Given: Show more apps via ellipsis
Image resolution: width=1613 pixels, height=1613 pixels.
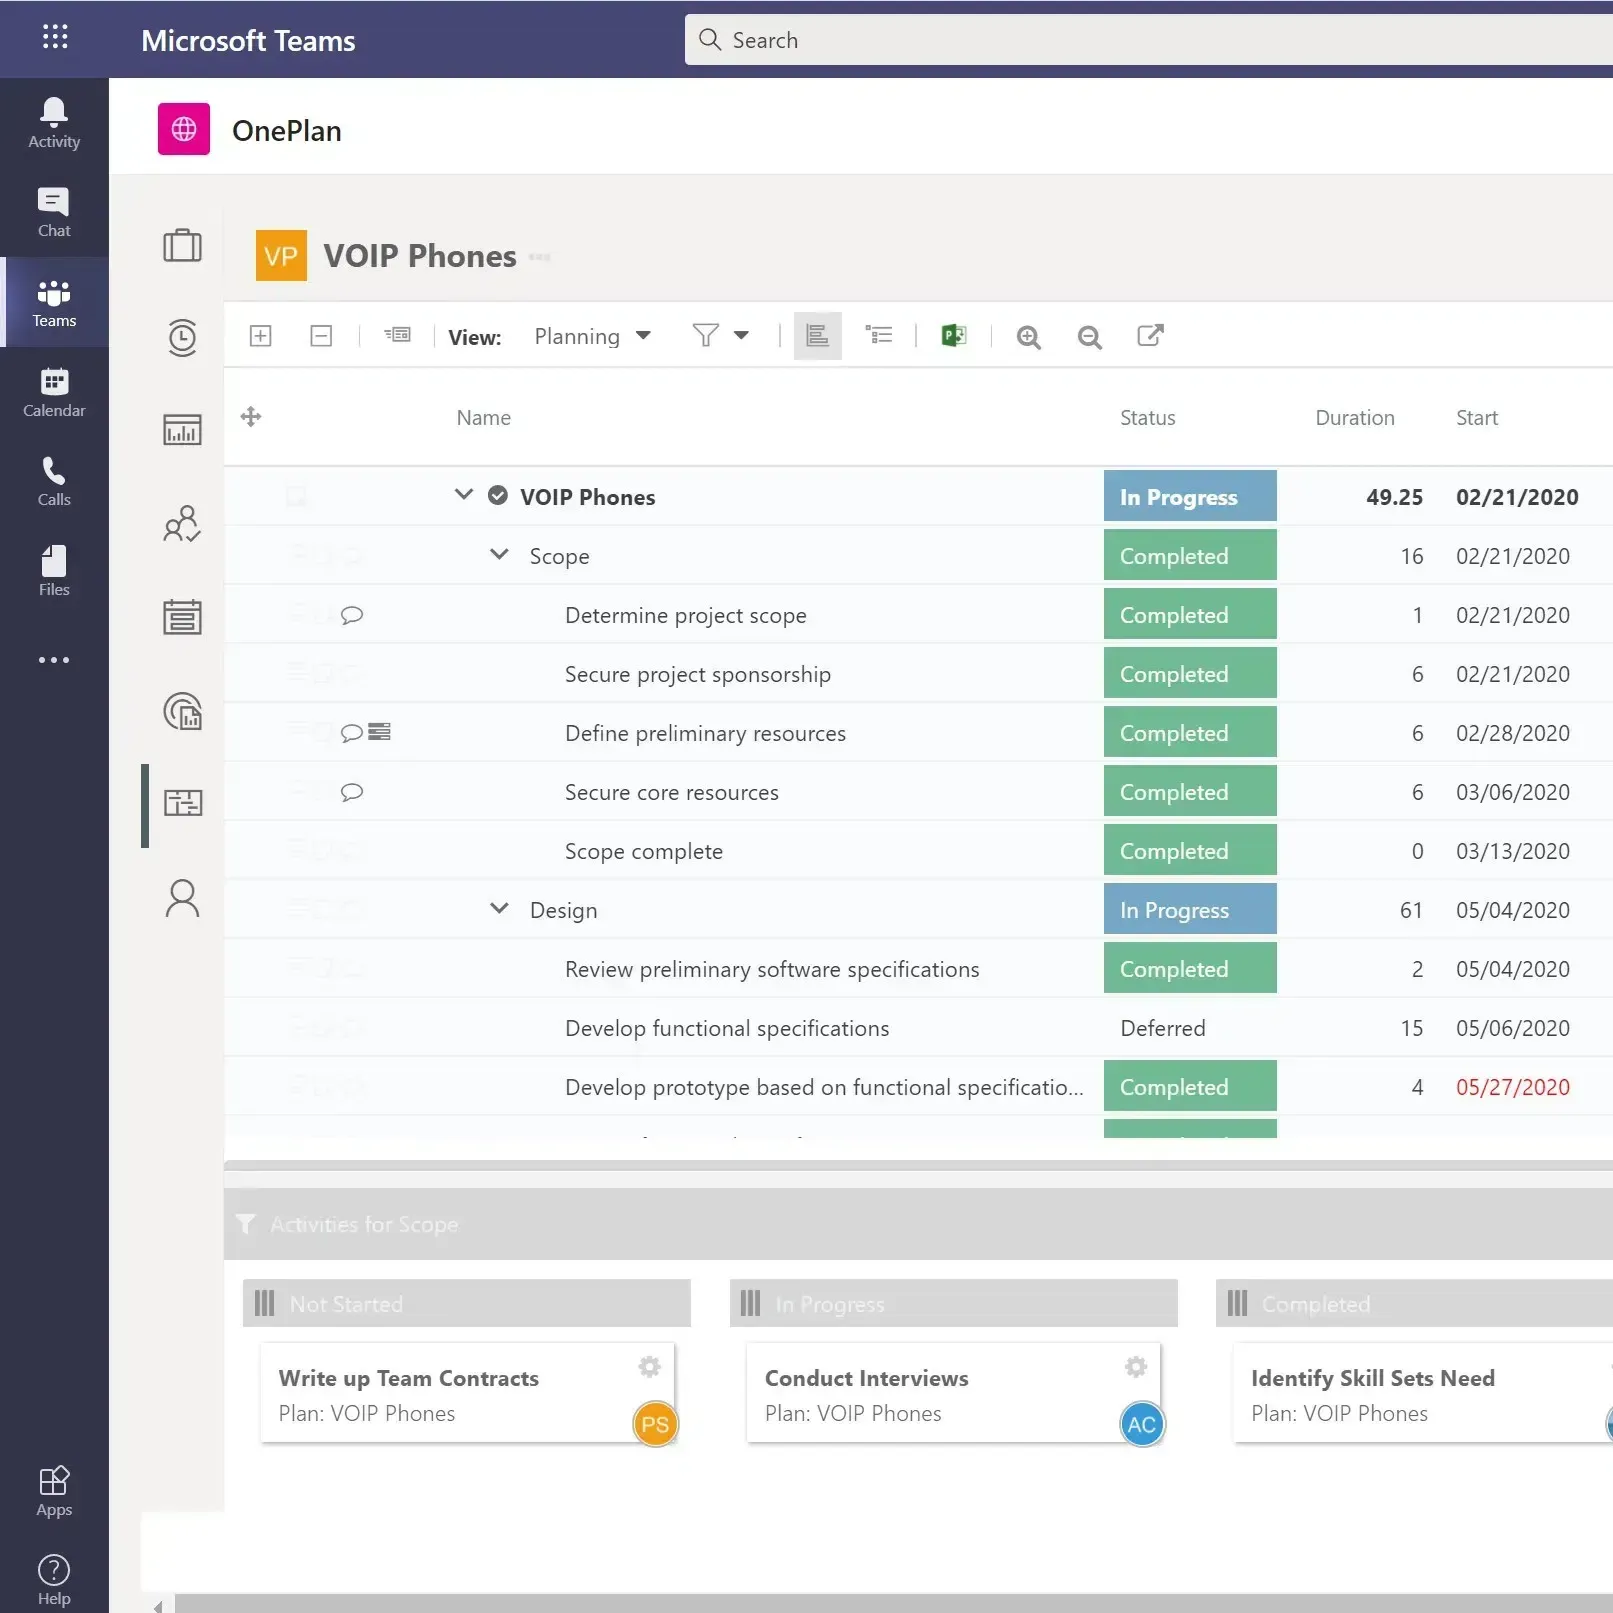Looking at the screenshot, I should click(x=54, y=660).
